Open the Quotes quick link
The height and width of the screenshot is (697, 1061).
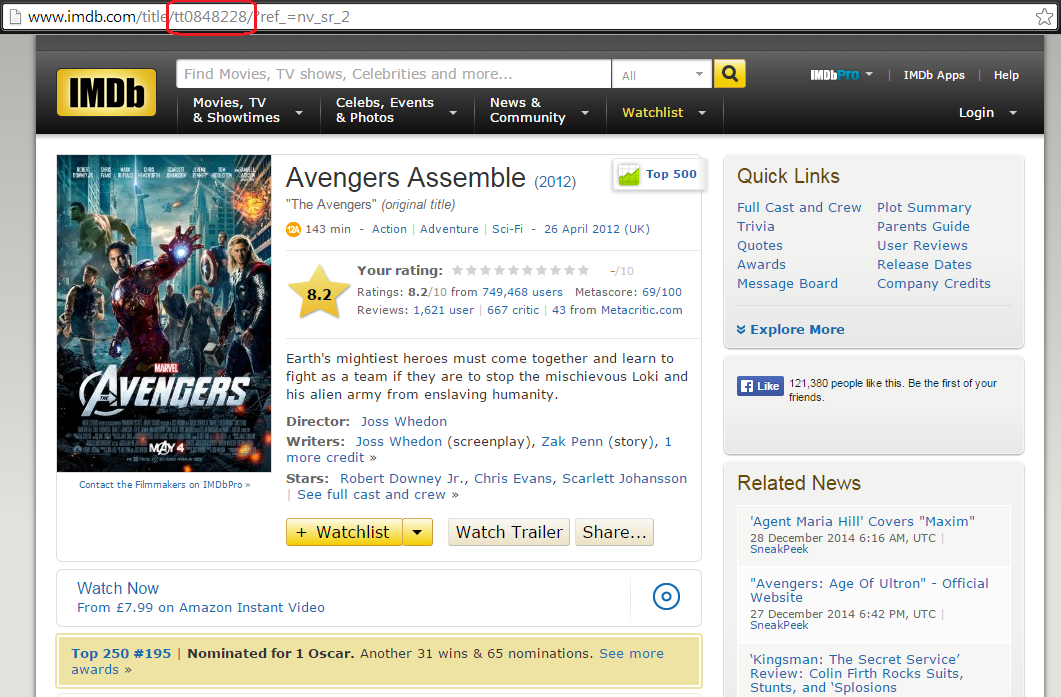[760, 246]
